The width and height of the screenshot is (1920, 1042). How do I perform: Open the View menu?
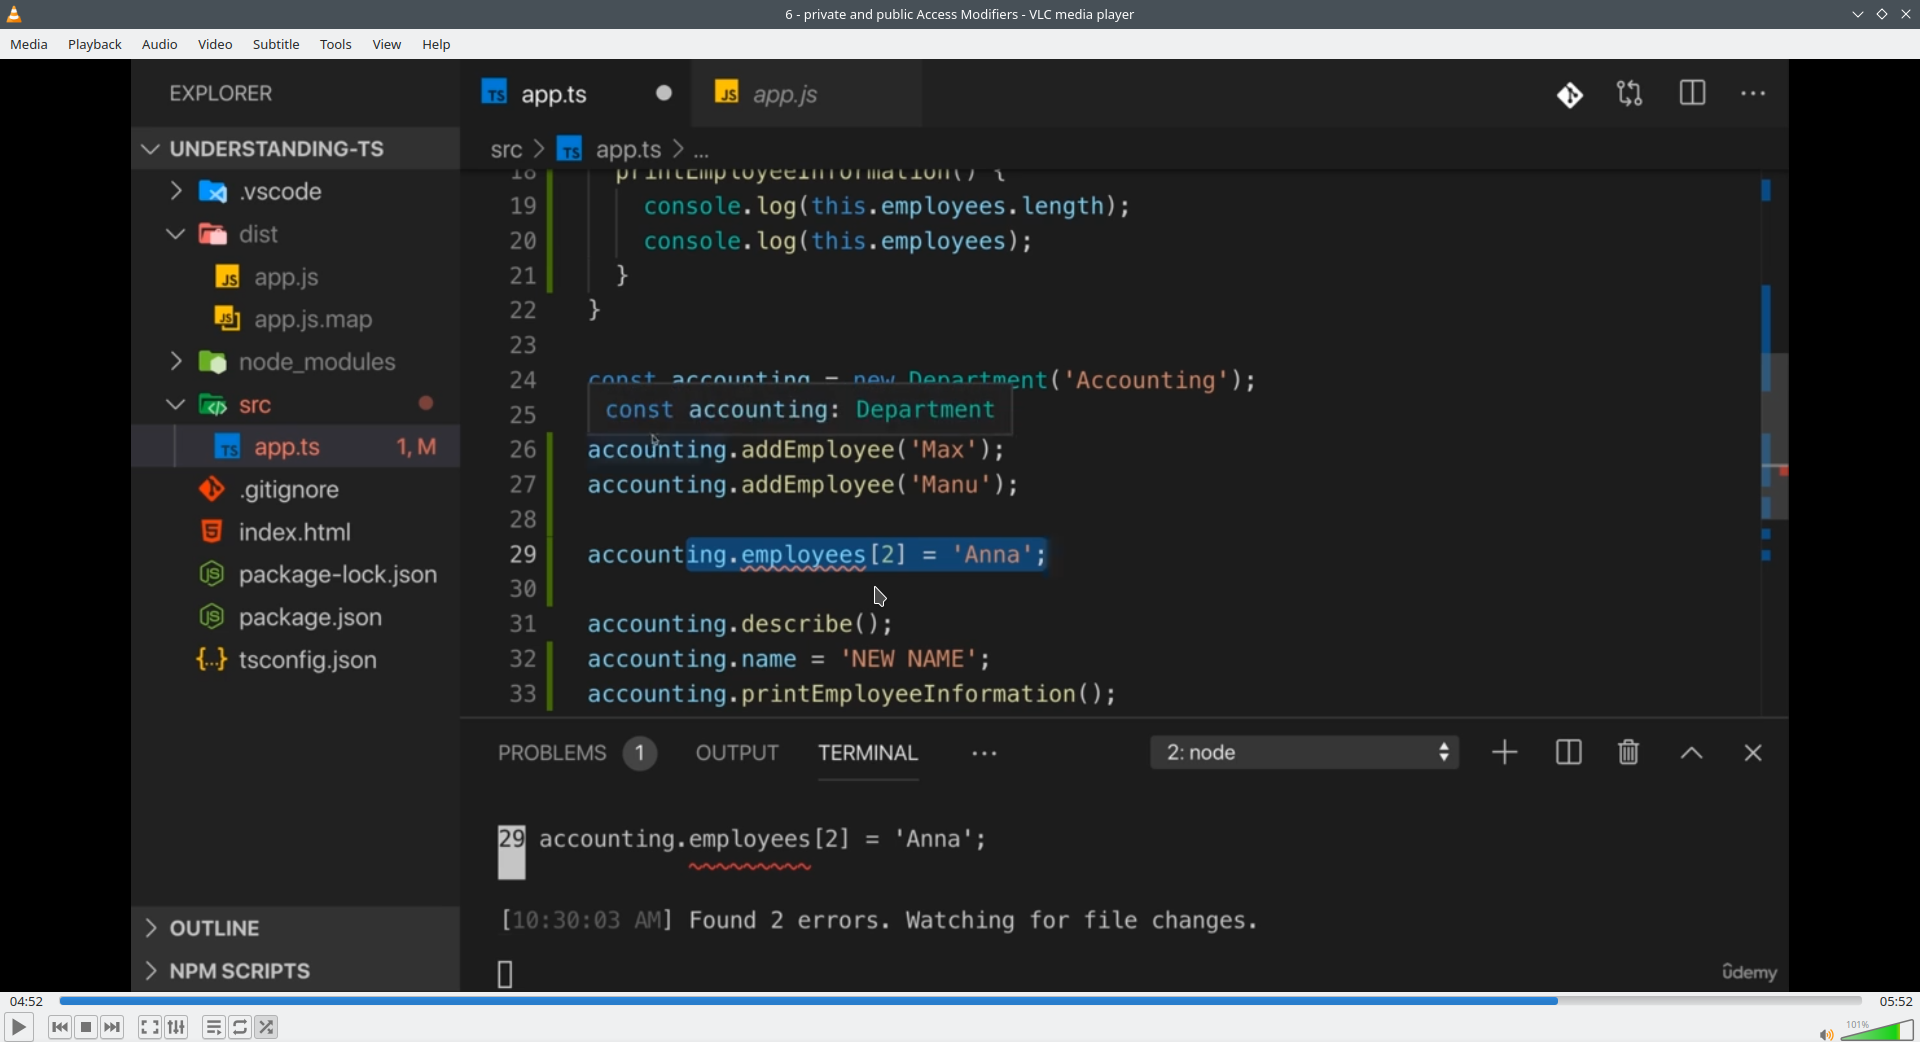pos(387,45)
